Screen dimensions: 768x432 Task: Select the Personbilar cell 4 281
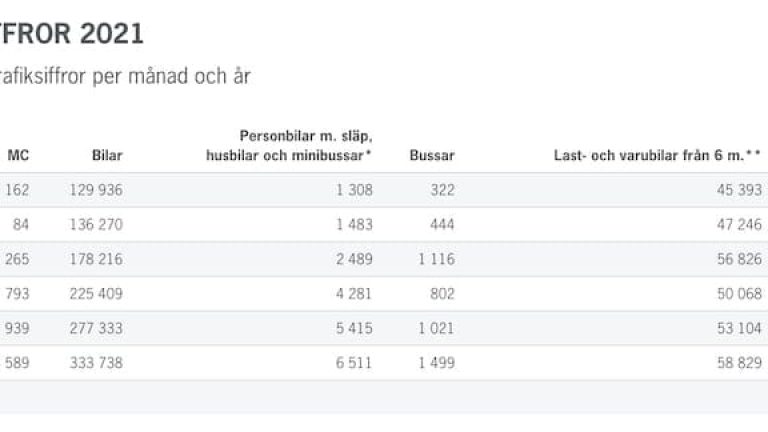[x=354, y=294]
